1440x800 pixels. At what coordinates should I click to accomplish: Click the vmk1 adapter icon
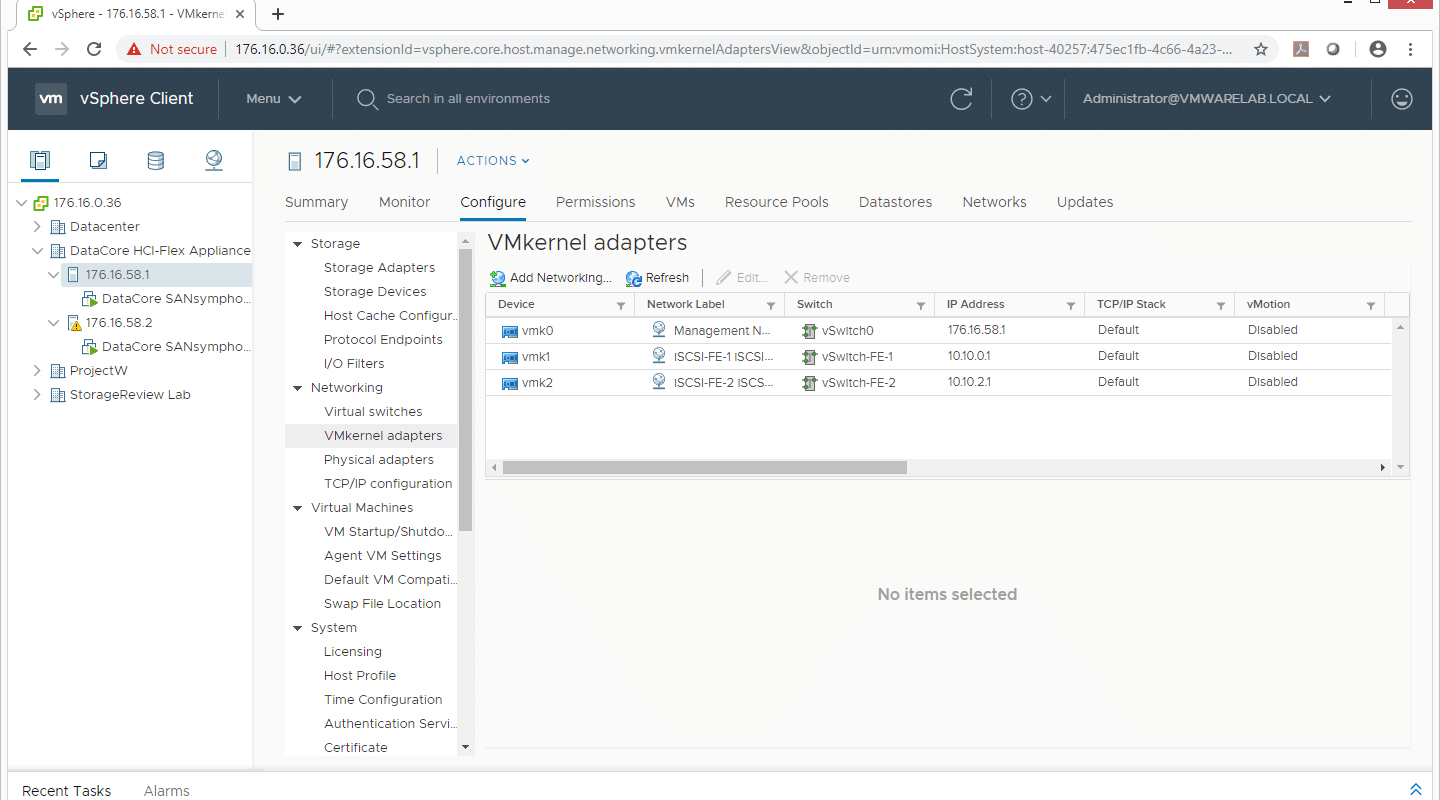click(509, 357)
